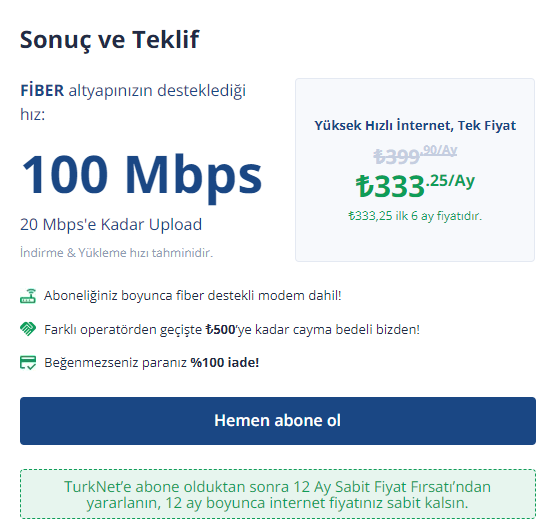Click the 20 Mbps'e Kadar Upload text
557x531 pixels.
111,224
